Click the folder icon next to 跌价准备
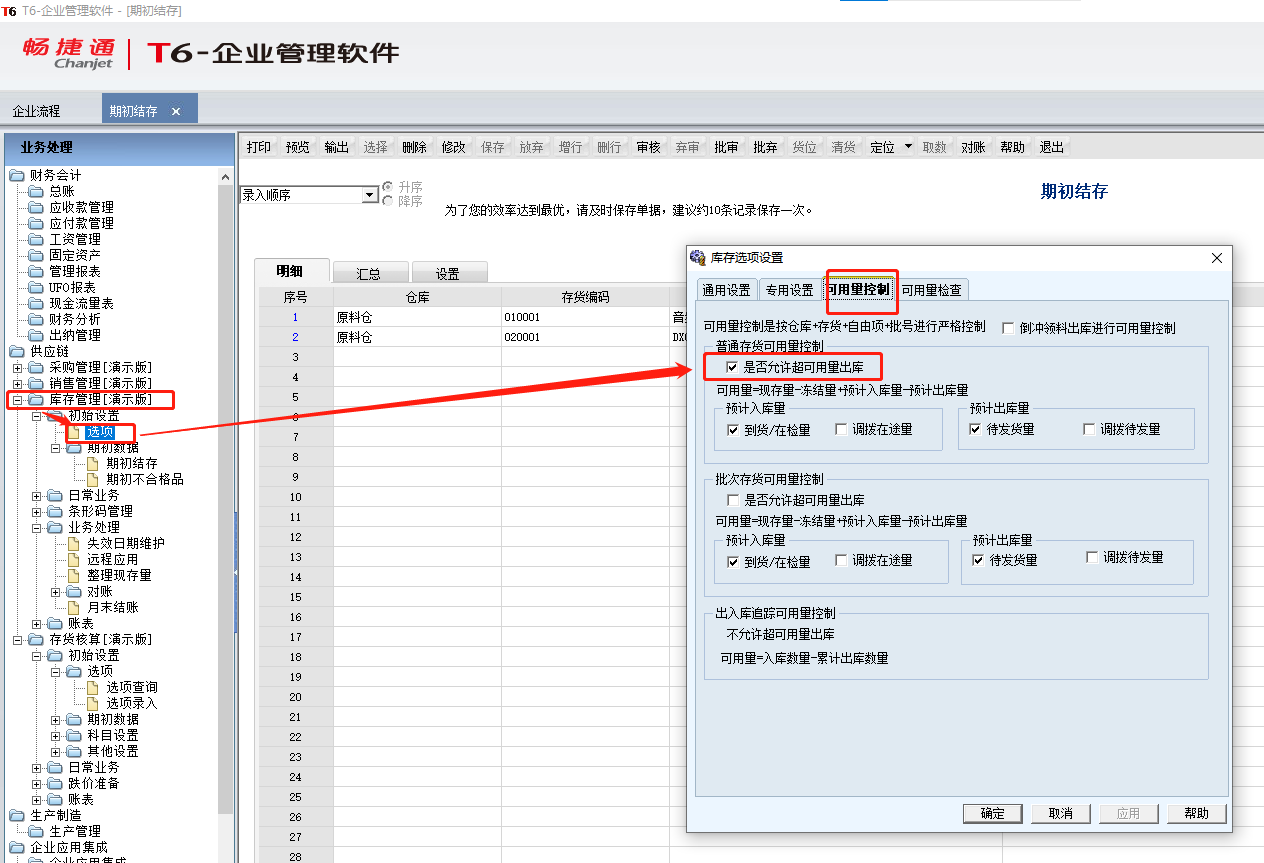This screenshot has width=1264, height=863. pos(55,783)
